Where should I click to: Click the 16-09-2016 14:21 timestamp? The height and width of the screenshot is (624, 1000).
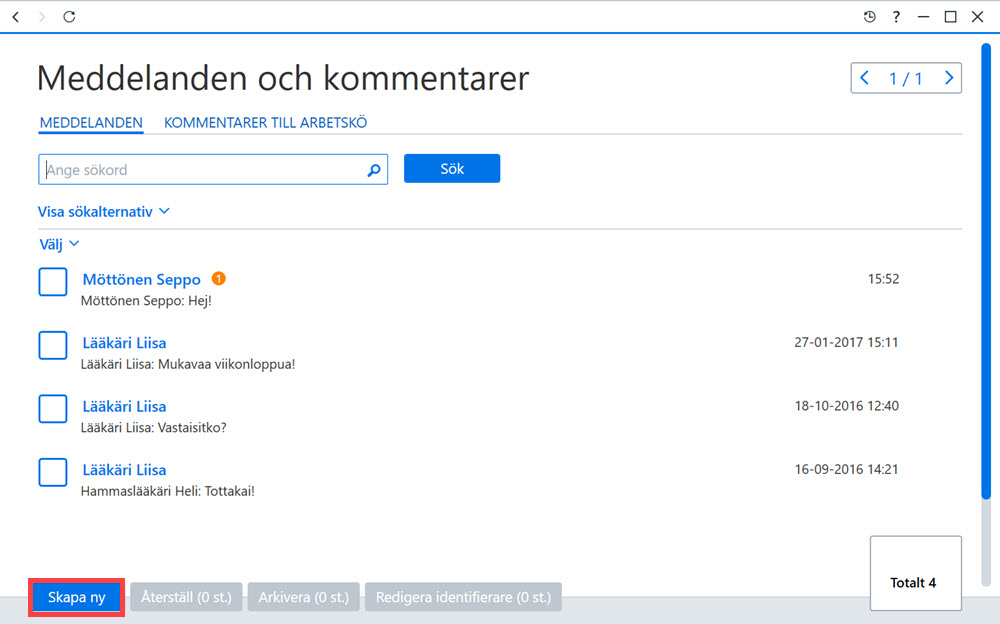(x=846, y=469)
